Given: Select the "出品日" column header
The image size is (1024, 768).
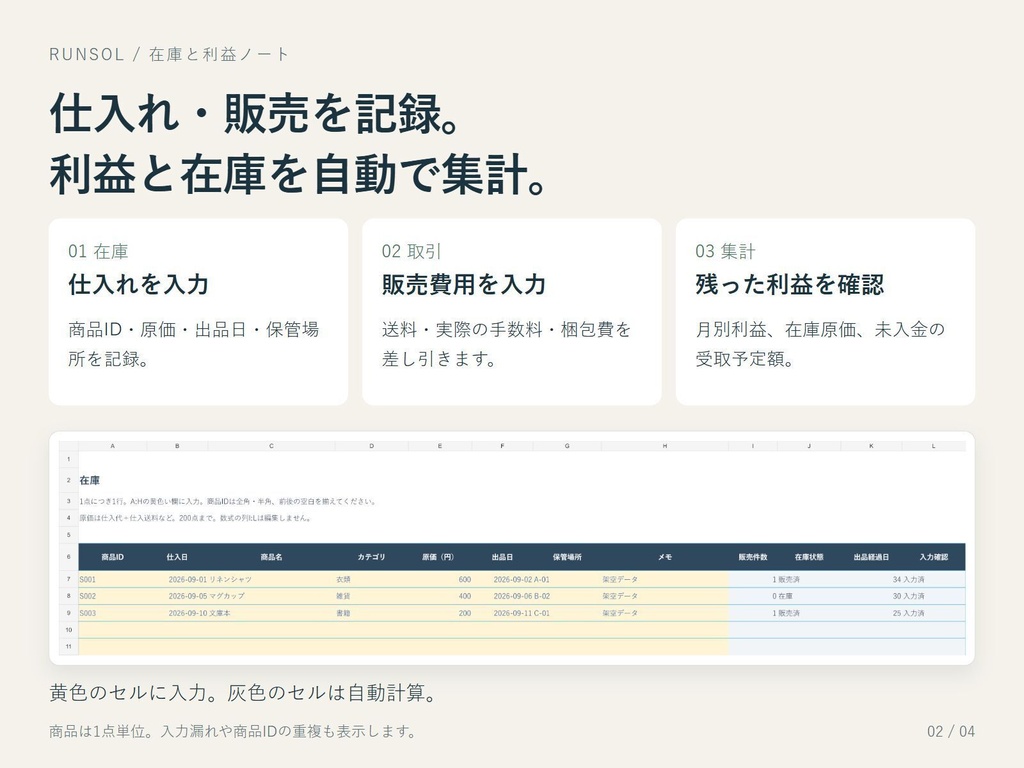Looking at the screenshot, I should 502,557.
